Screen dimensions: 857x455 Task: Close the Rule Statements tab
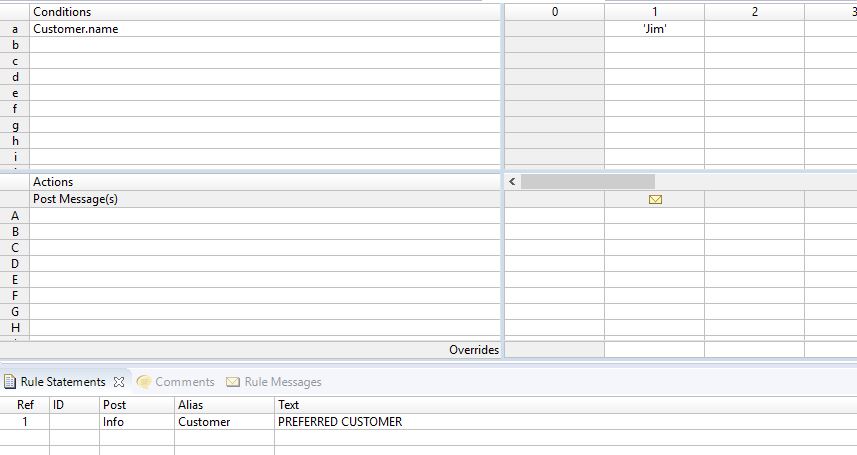coord(119,382)
